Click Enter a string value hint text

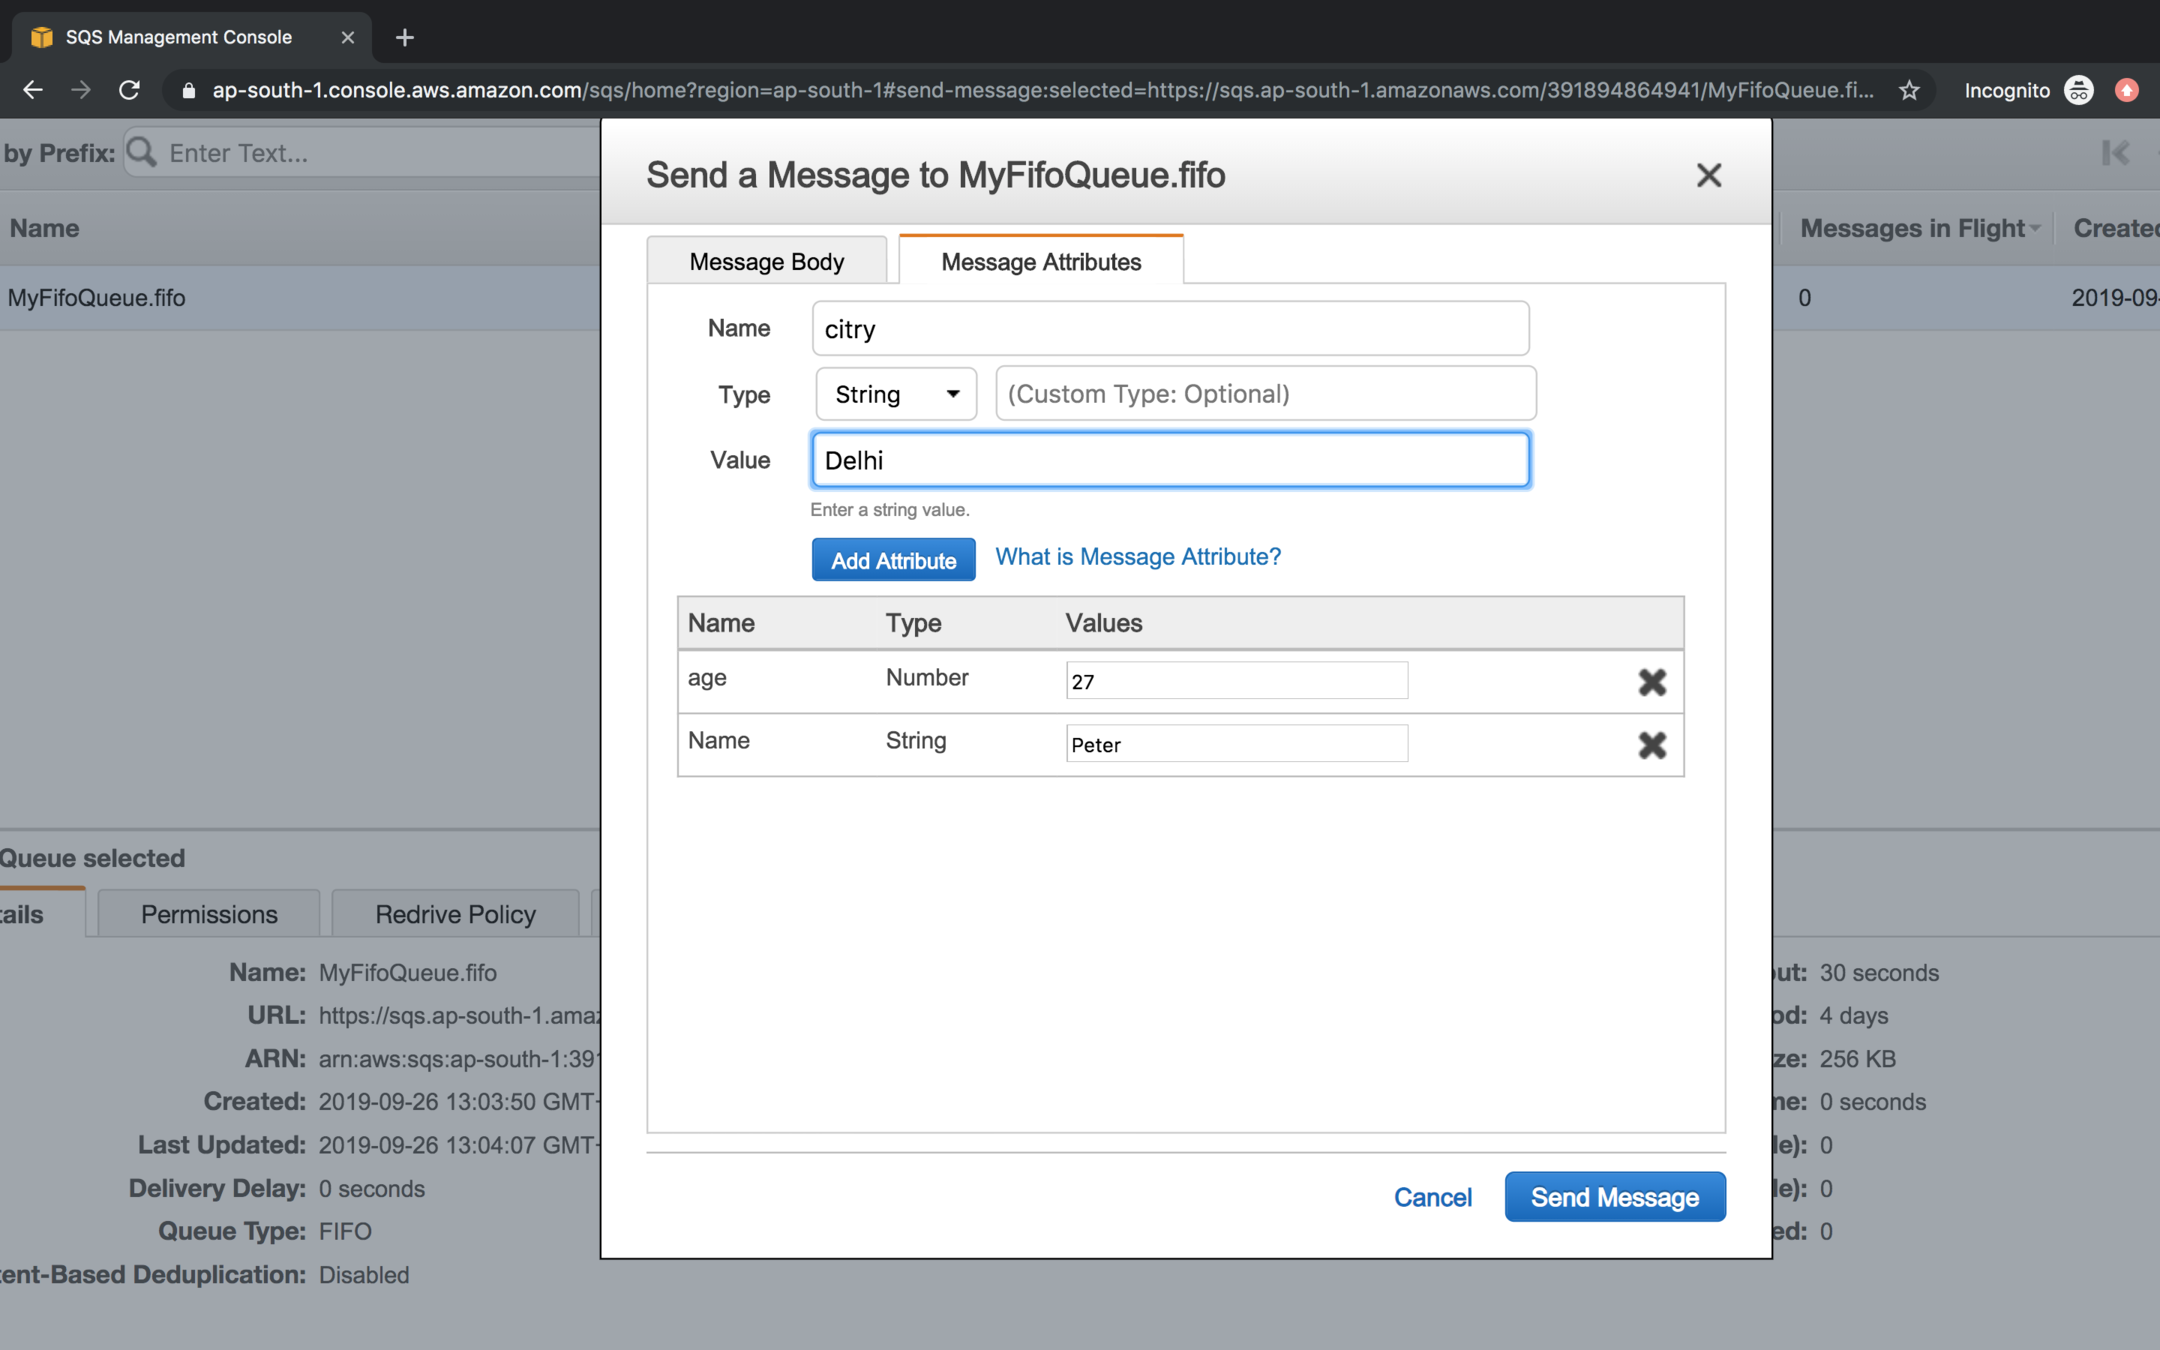(890, 510)
